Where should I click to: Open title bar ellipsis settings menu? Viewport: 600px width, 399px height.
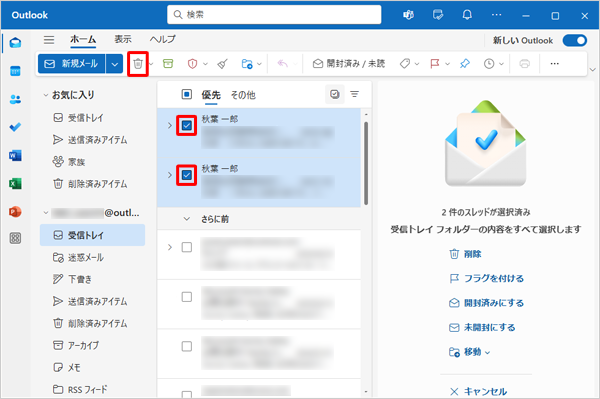(x=496, y=15)
